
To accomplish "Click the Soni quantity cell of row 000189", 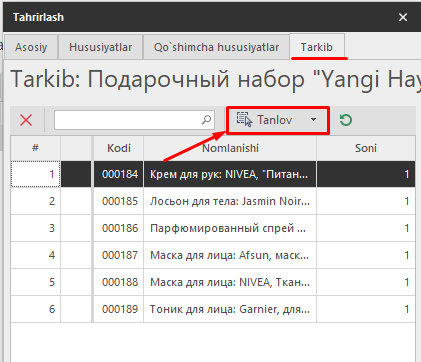I will [x=366, y=309].
